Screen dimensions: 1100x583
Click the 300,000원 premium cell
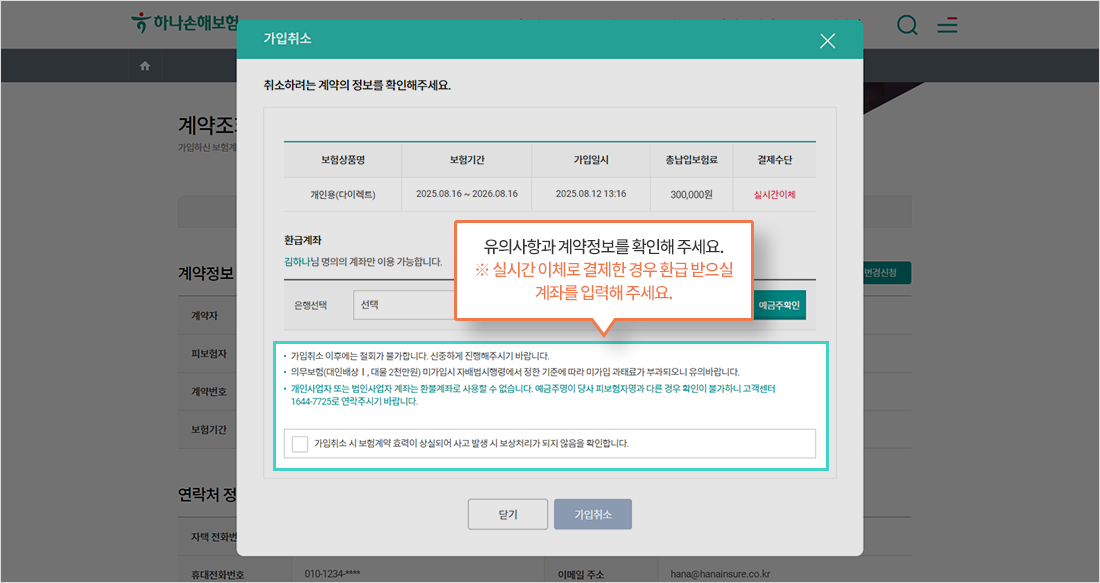(691, 194)
